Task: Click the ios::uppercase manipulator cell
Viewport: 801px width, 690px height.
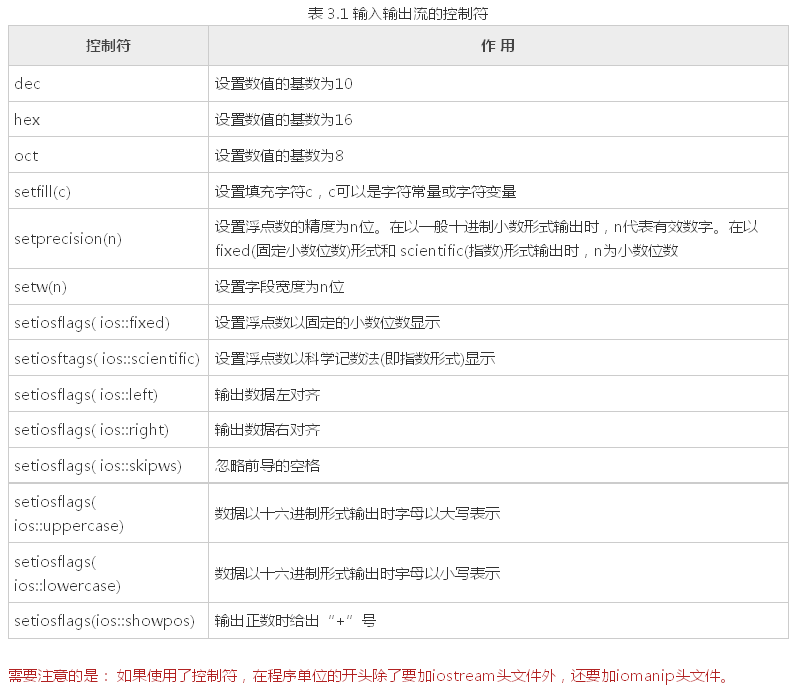Action: point(69,513)
